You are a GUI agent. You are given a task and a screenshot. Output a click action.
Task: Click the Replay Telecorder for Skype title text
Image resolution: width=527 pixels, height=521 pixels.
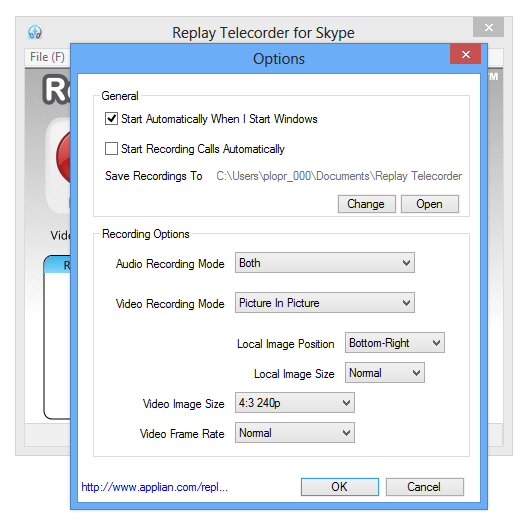click(263, 33)
